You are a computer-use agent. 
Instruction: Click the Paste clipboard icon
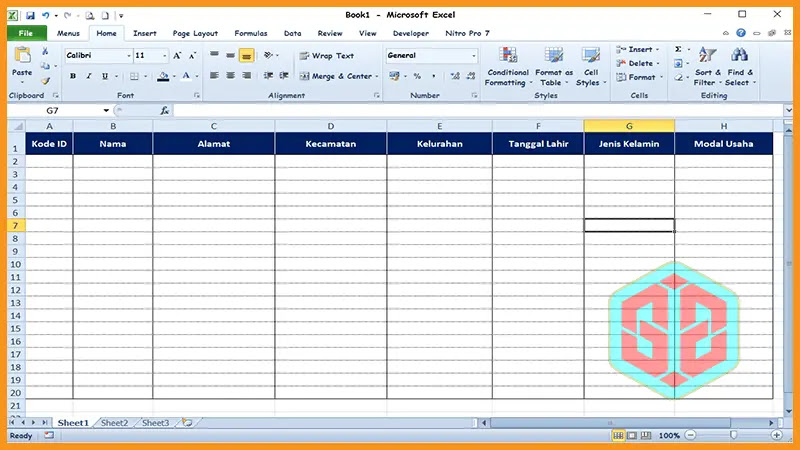22,55
